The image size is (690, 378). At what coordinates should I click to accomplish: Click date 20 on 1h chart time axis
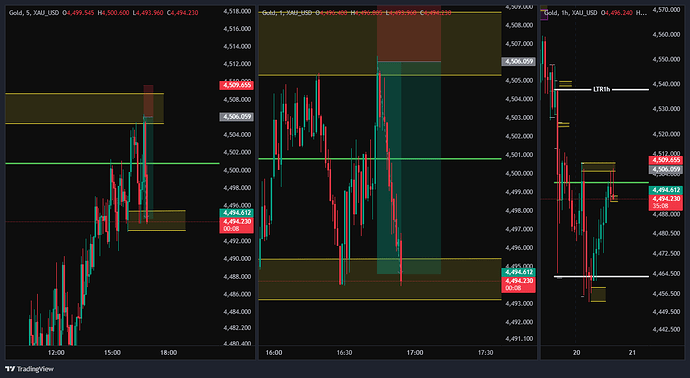[576, 352]
